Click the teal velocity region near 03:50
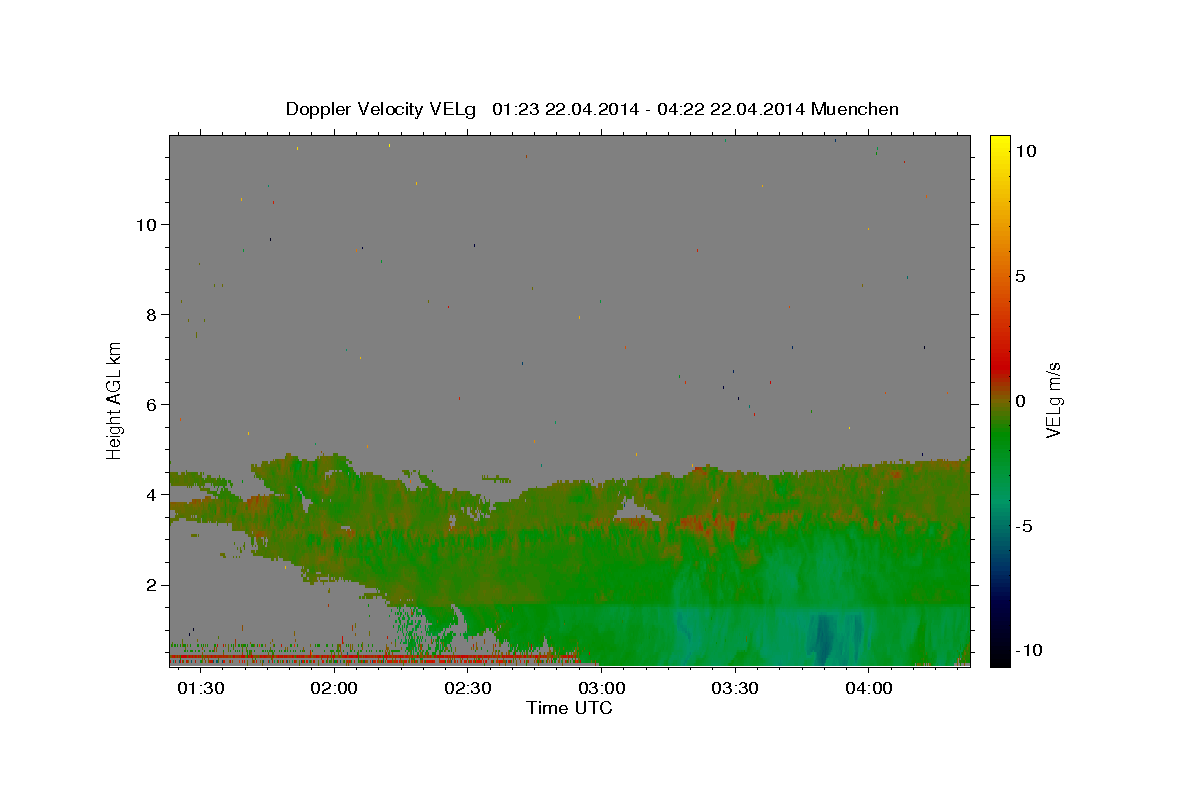This screenshot has width=1200, height=800. [825, 640]
